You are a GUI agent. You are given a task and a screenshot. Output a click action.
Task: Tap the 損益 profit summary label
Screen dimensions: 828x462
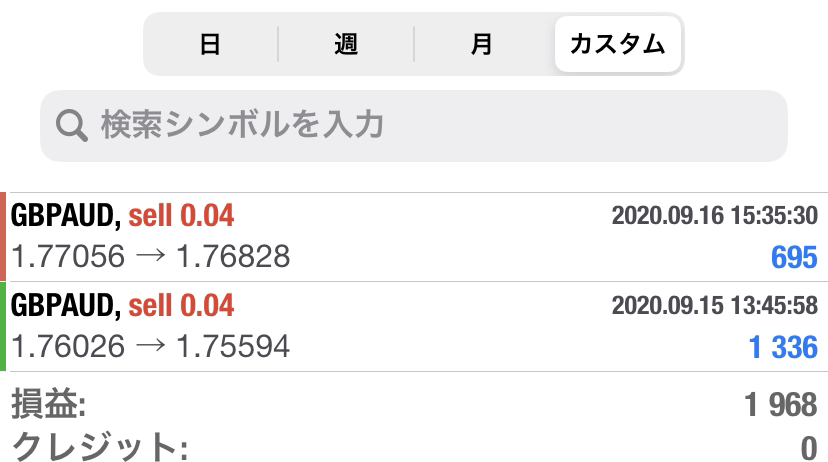[49, 404]
